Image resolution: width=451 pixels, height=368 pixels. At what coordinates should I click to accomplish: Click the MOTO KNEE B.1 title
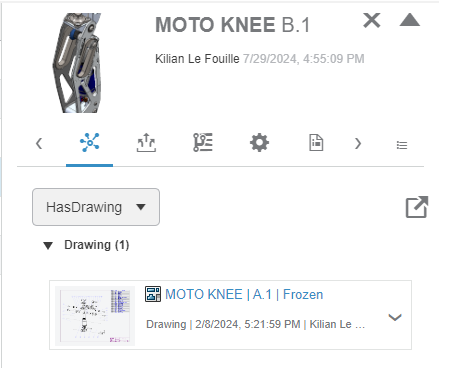pos(233,25)
